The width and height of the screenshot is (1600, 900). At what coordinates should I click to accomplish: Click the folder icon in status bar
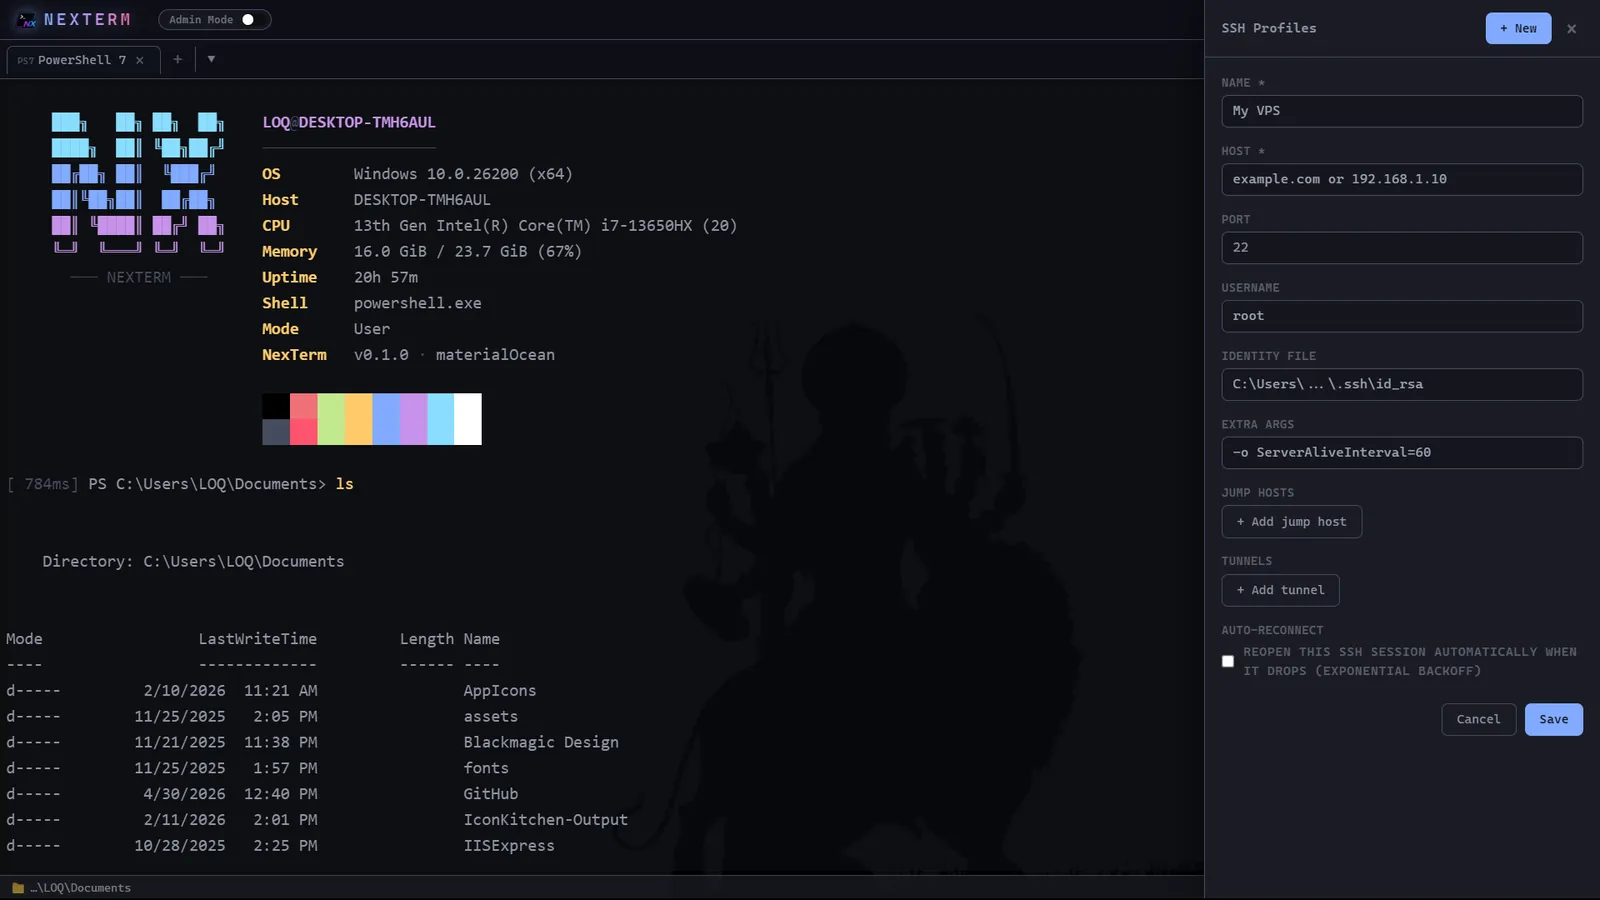tap(17, 888)
